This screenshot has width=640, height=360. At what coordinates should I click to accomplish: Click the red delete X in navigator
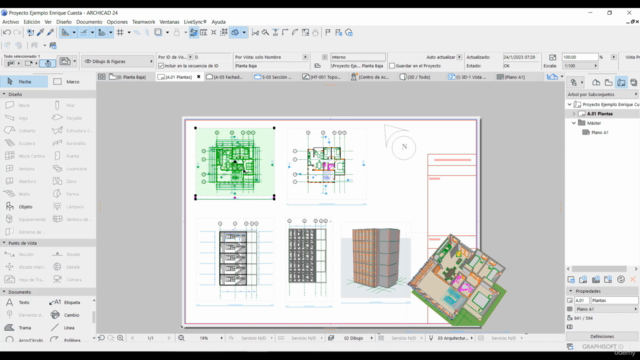pyautogui.click(x=633, y=280)
